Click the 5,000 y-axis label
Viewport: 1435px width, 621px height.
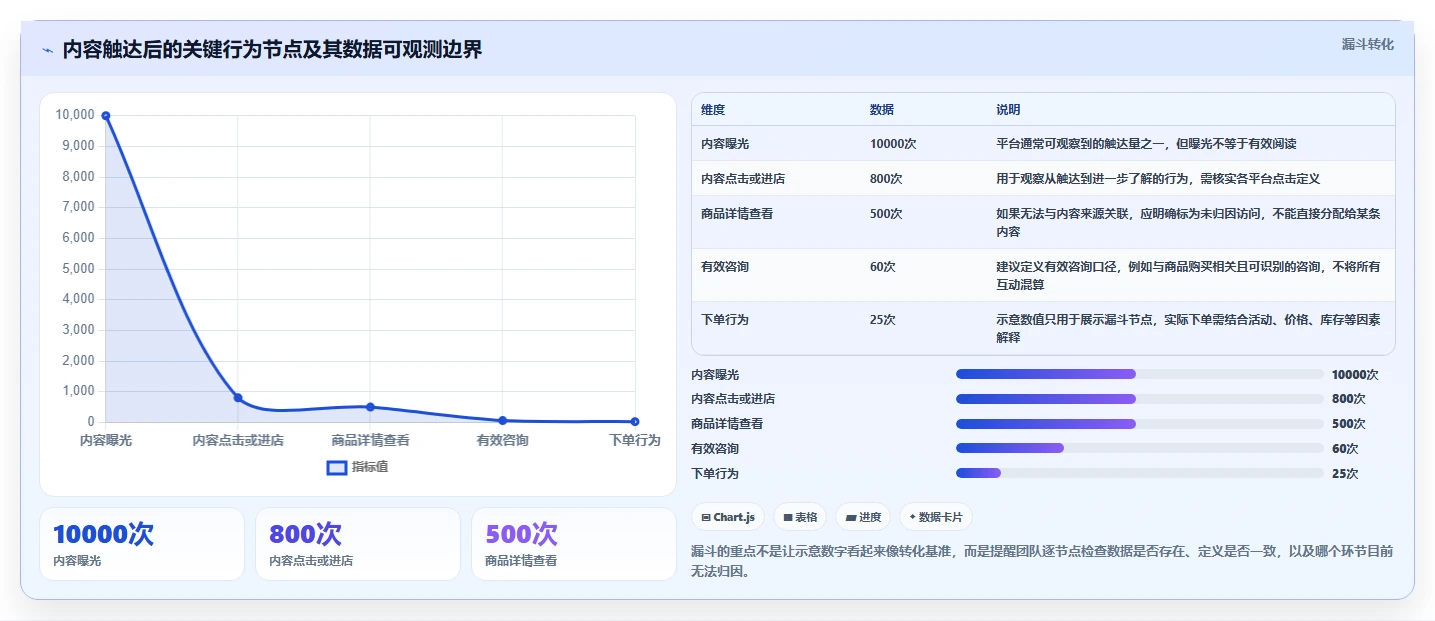[x=78, y=269]
